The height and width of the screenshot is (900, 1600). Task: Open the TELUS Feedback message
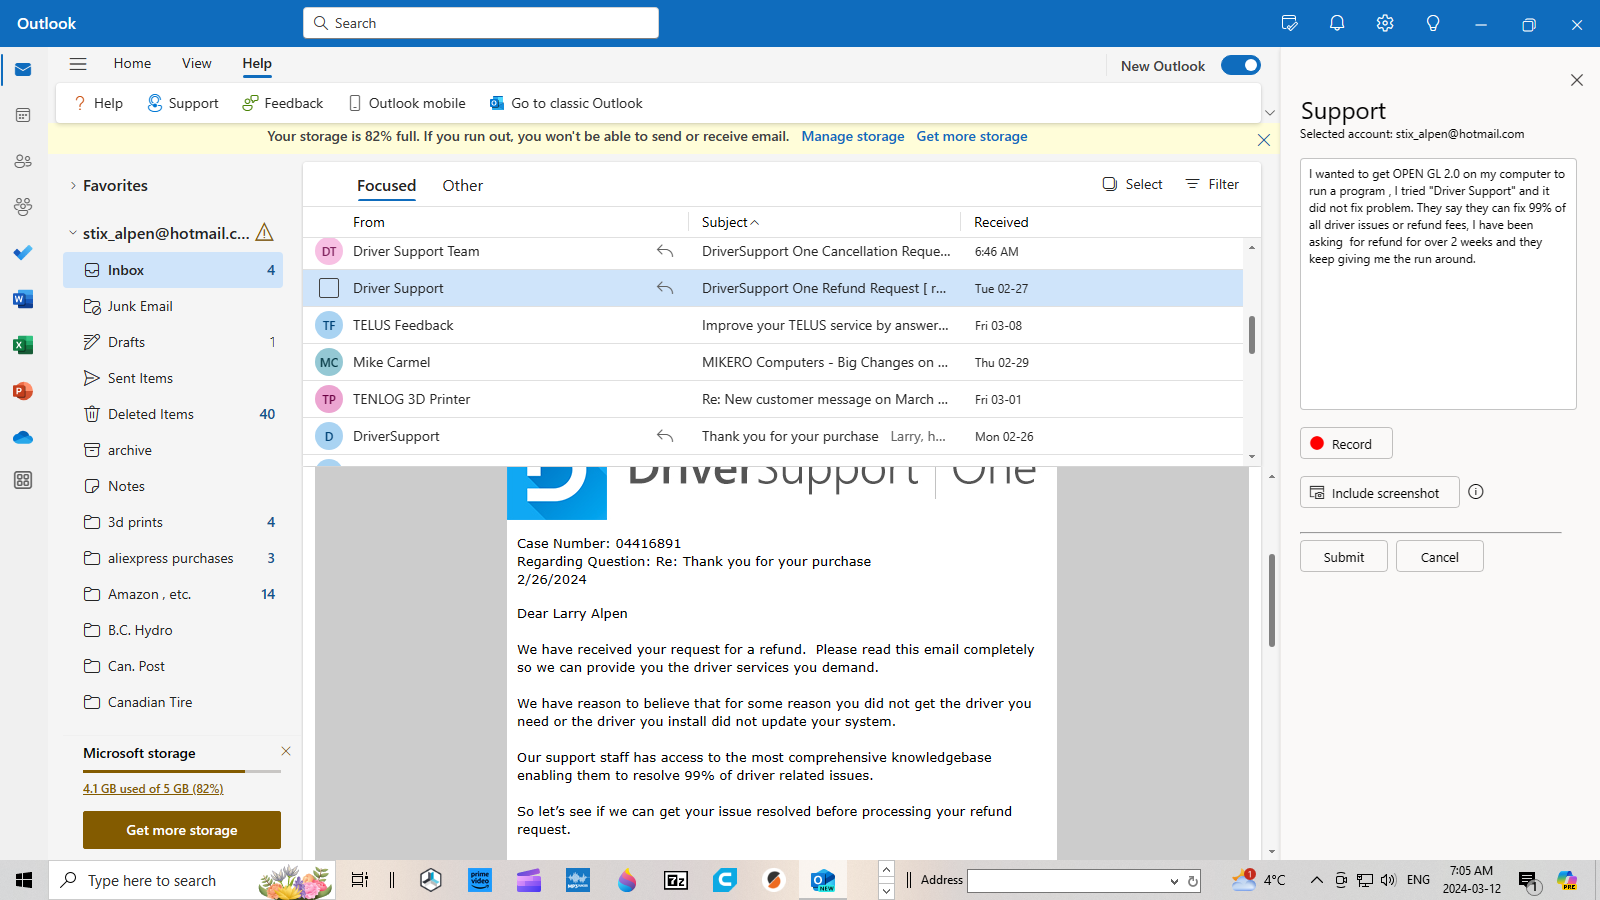[773, 325]
